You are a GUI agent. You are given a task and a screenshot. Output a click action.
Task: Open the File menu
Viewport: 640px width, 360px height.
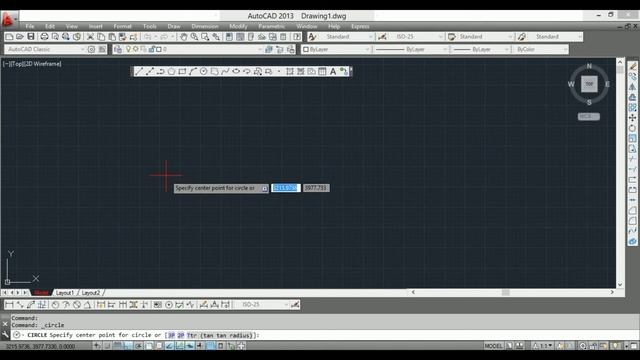(x=30, y=27)
